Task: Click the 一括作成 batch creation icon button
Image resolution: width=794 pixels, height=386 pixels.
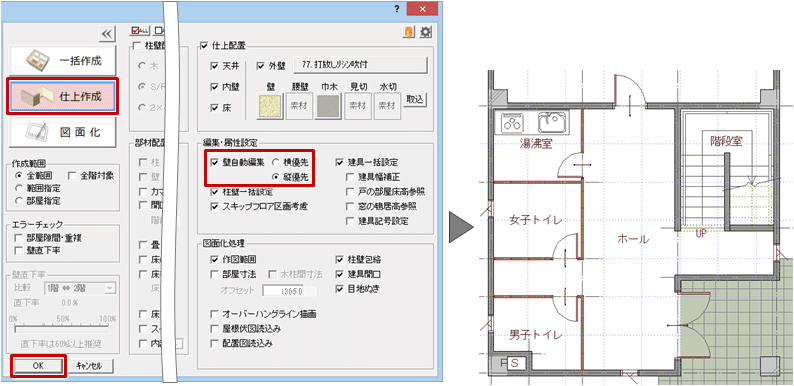Action: [63, 61]
